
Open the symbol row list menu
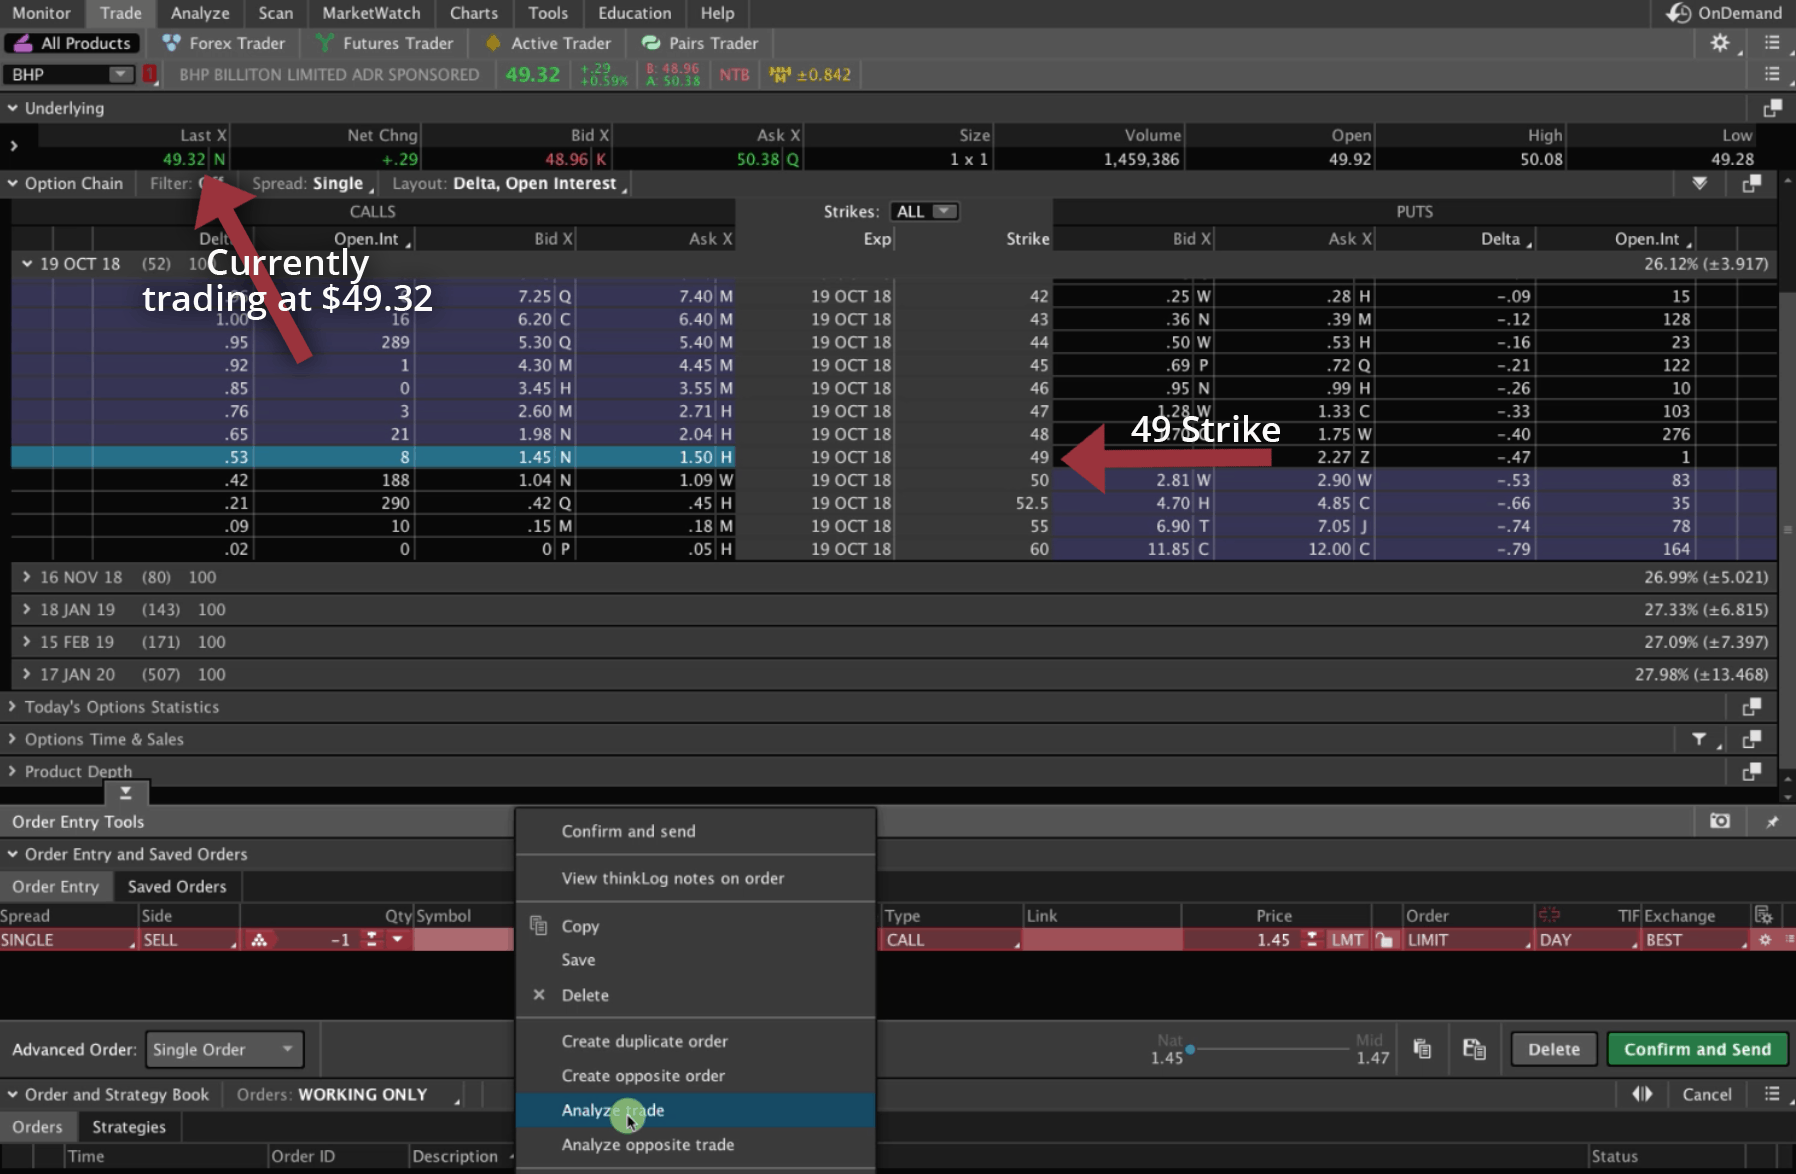1772,74
